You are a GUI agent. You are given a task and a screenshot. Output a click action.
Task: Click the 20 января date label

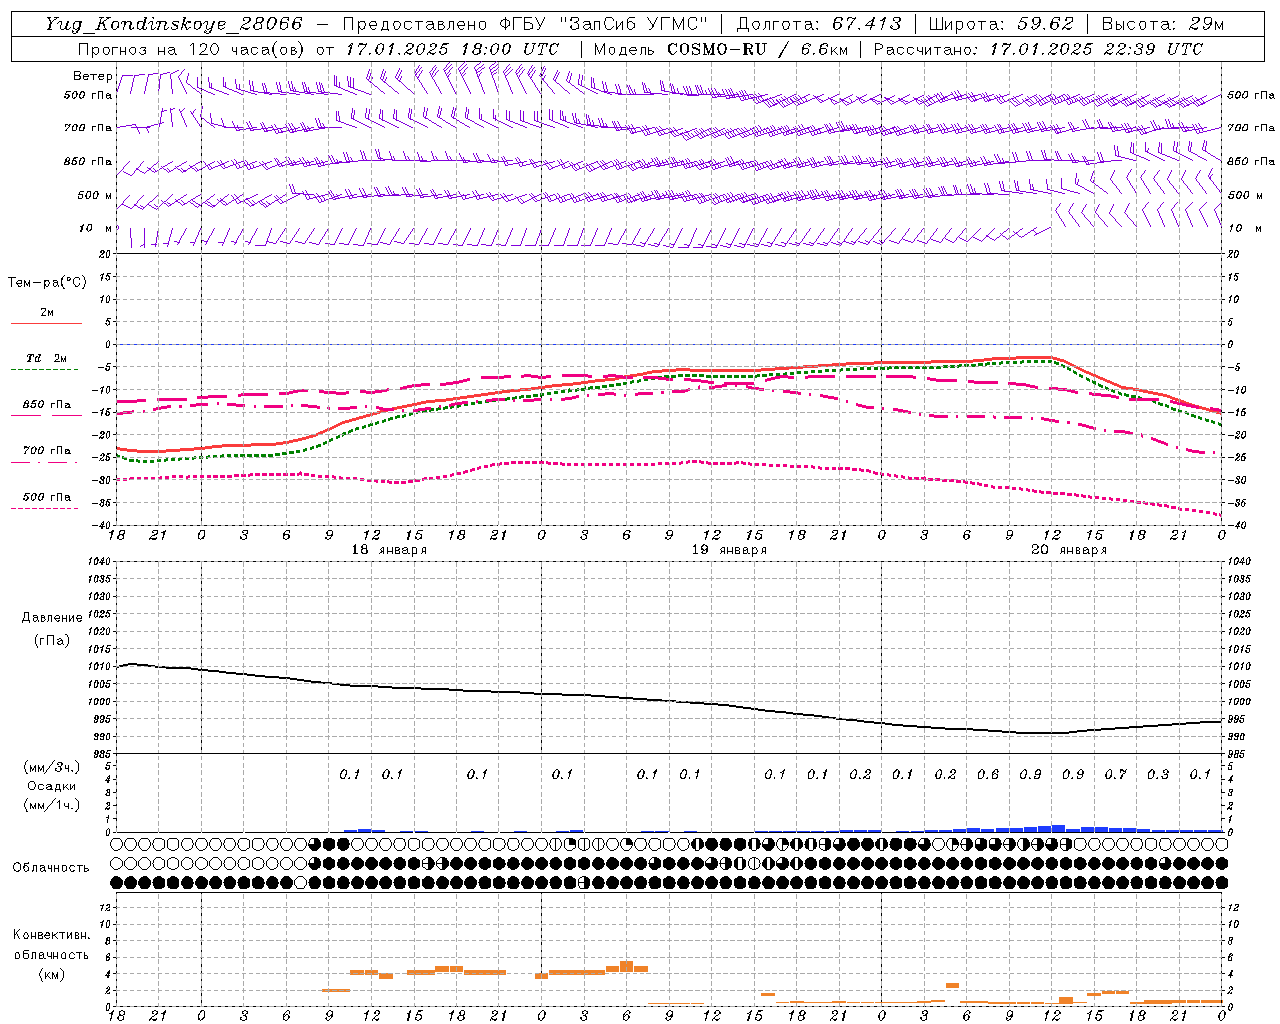[1069, 549]
